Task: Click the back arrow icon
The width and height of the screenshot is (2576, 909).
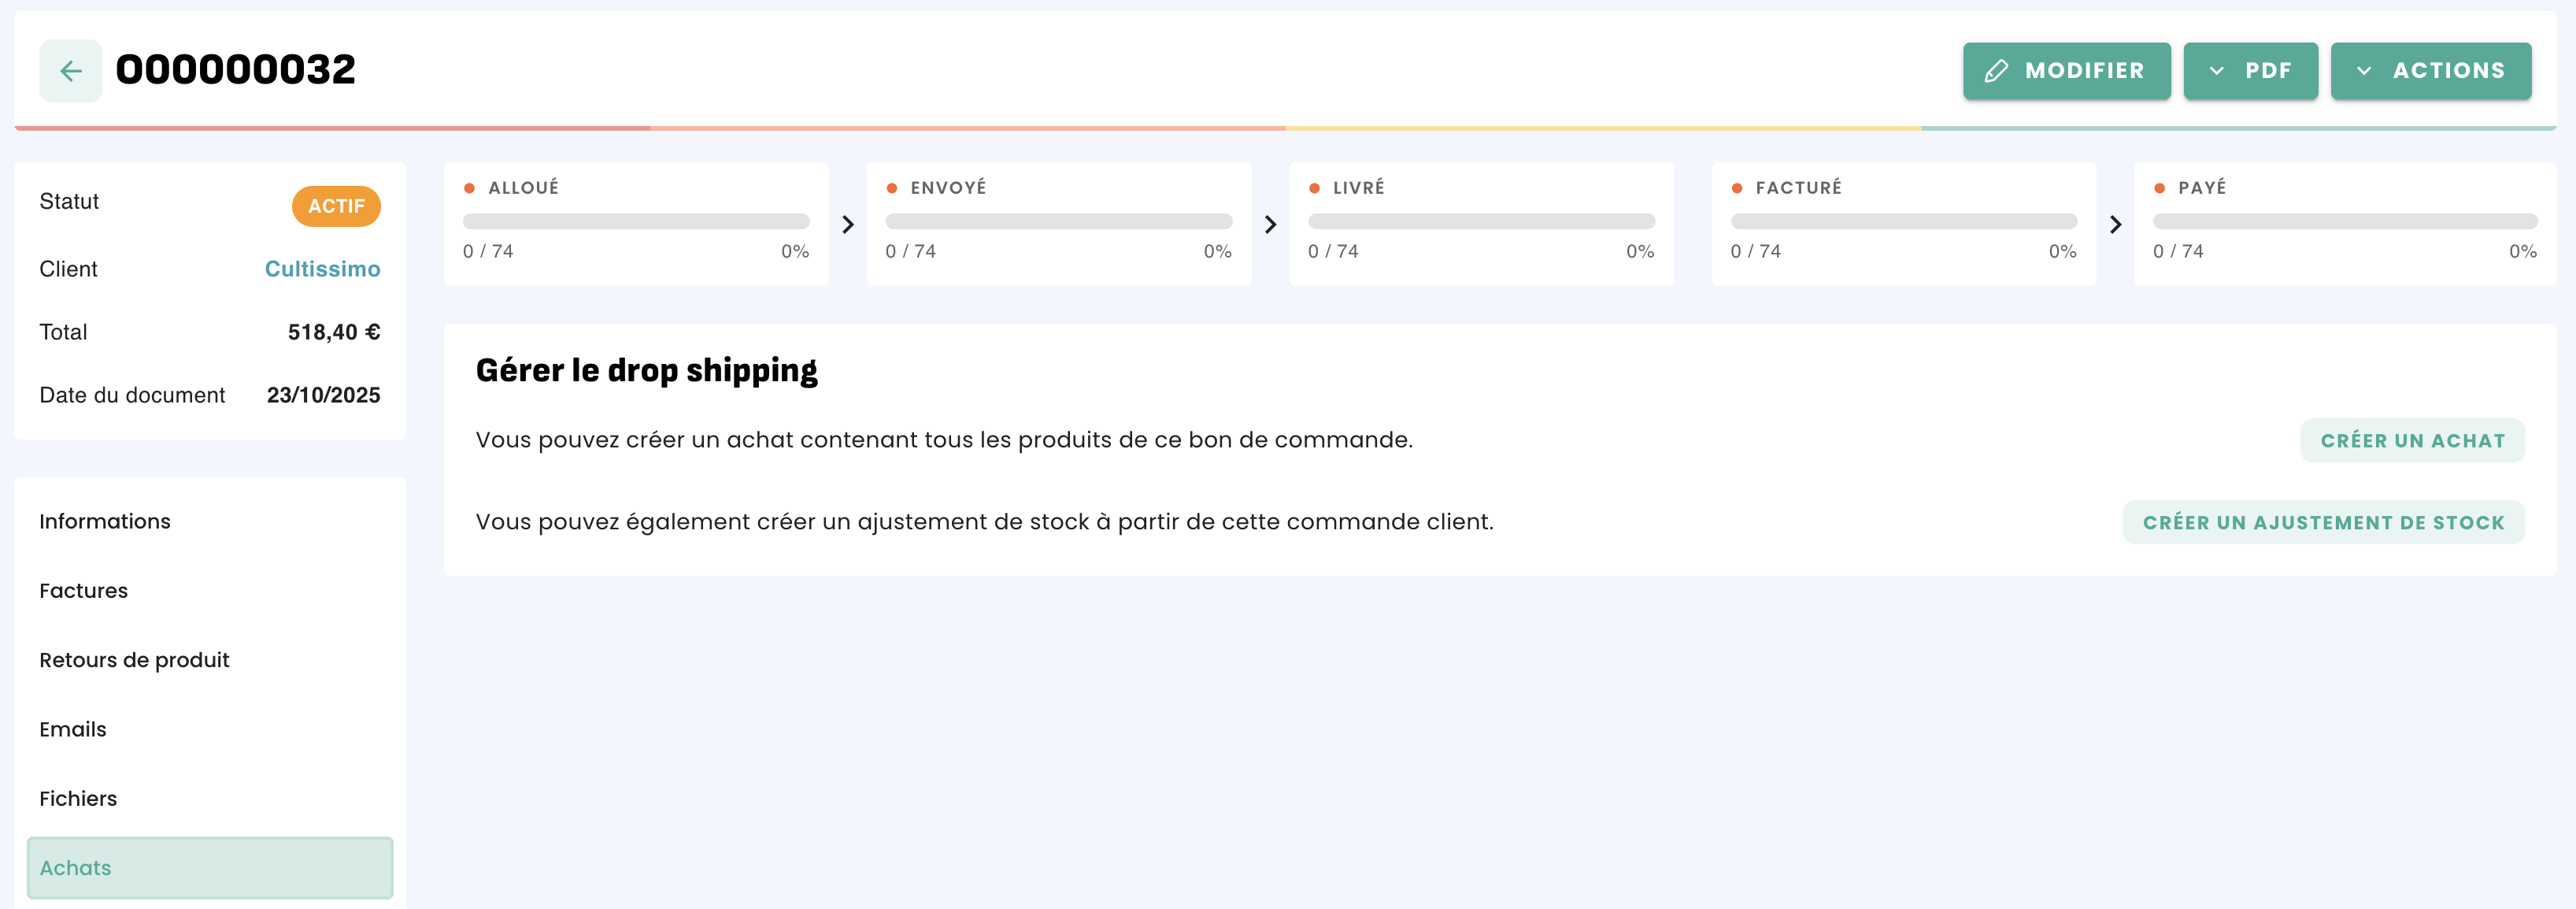Action: pyautogui.click(x=70, y=71)
